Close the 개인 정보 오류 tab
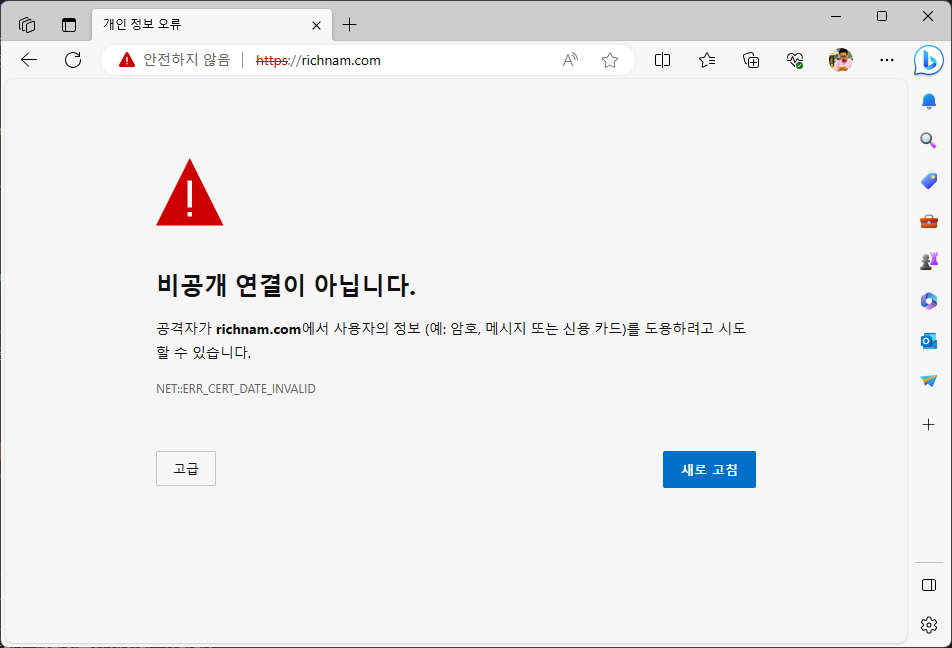The image size is (952, 648). coord(316,25)
